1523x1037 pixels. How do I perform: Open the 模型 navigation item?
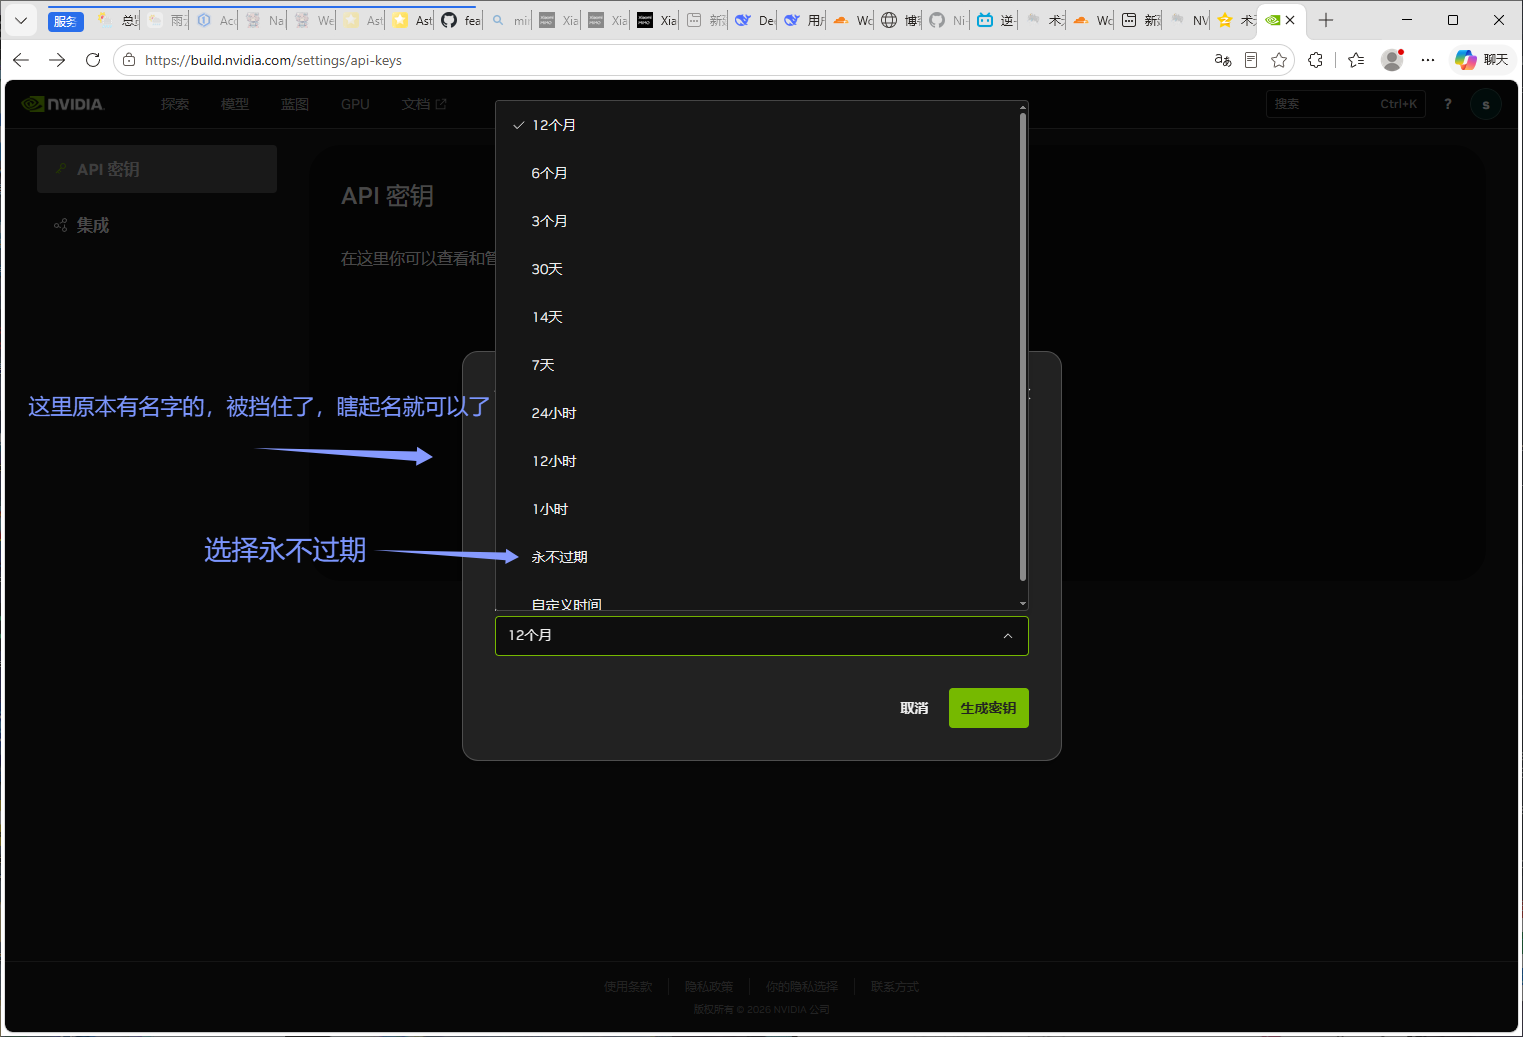pos(235,104)
